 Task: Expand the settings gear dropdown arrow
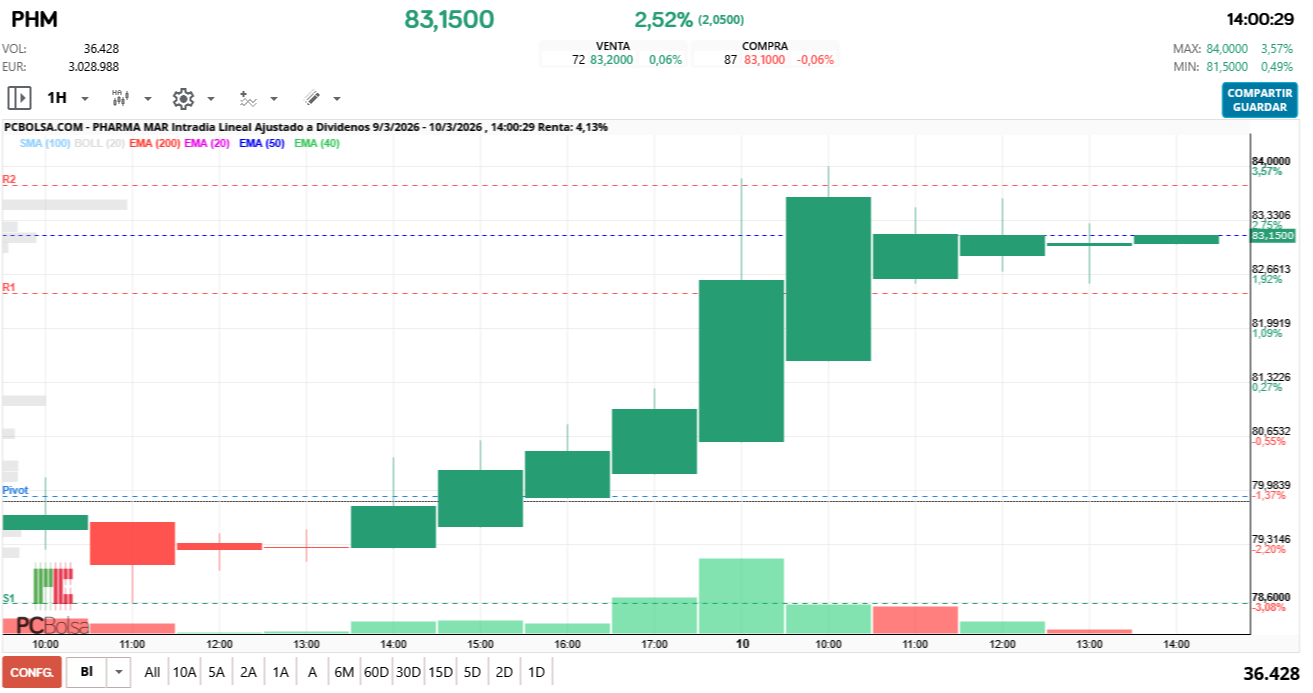coord(211,99)
